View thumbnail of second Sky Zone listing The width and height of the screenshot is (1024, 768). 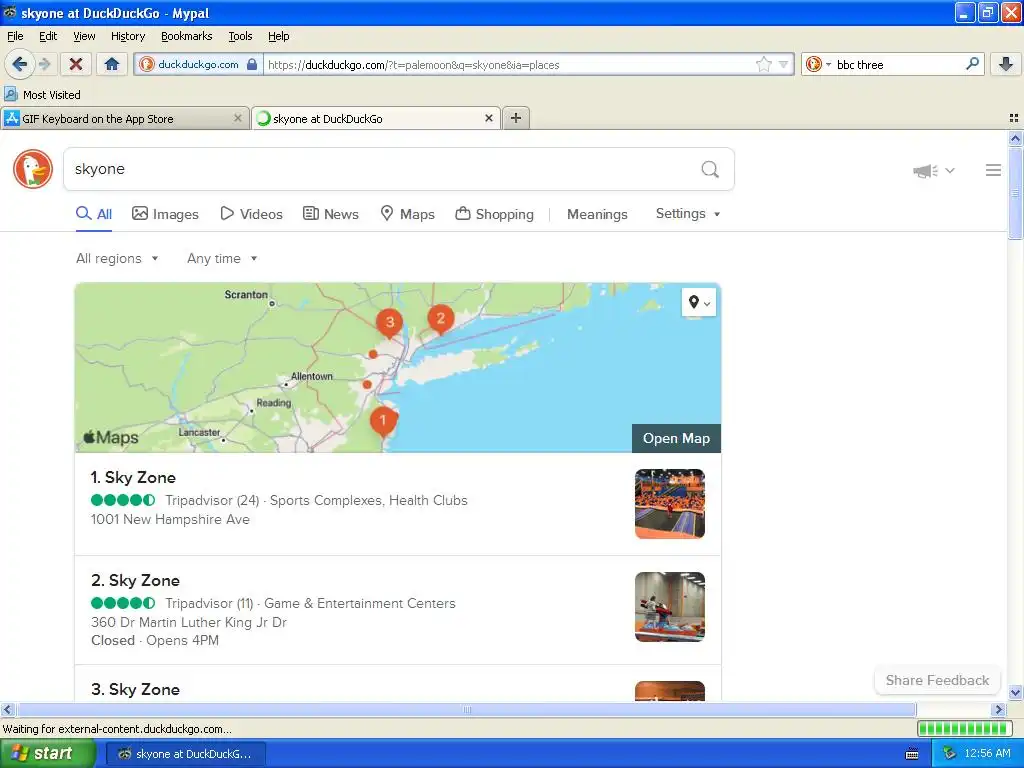(x=669, y=607)
